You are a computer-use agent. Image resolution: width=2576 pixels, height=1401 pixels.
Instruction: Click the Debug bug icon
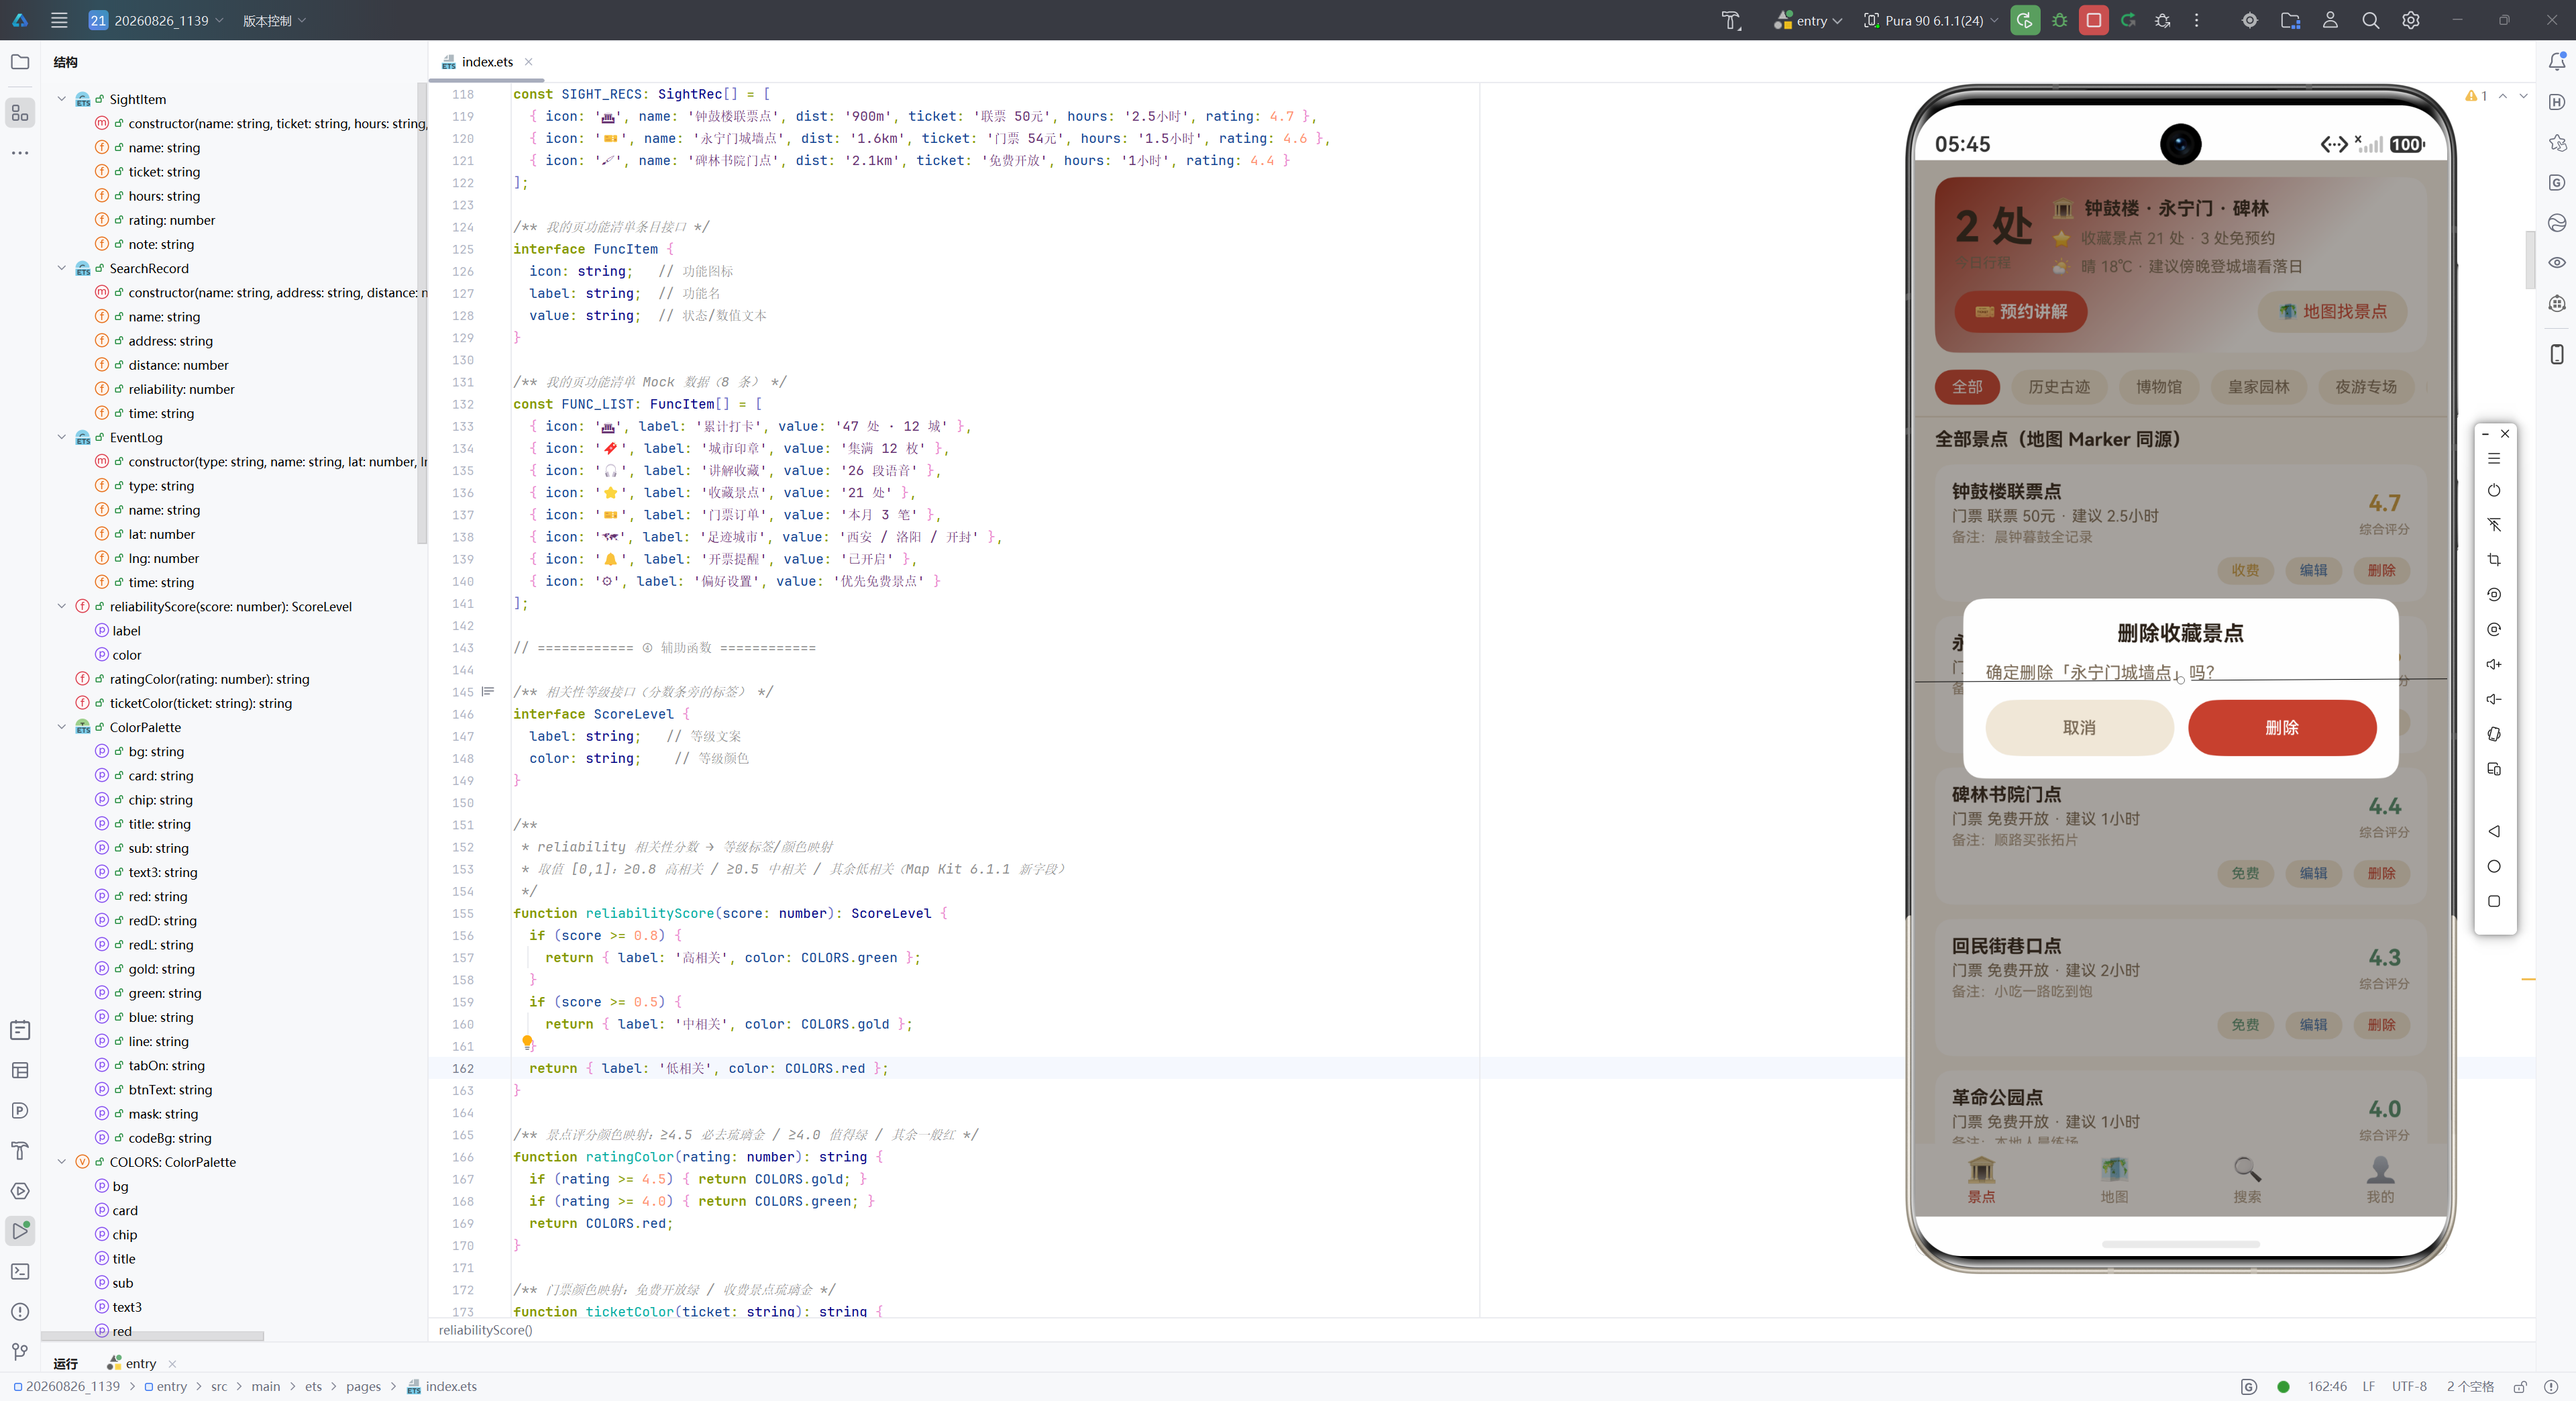2059,20
